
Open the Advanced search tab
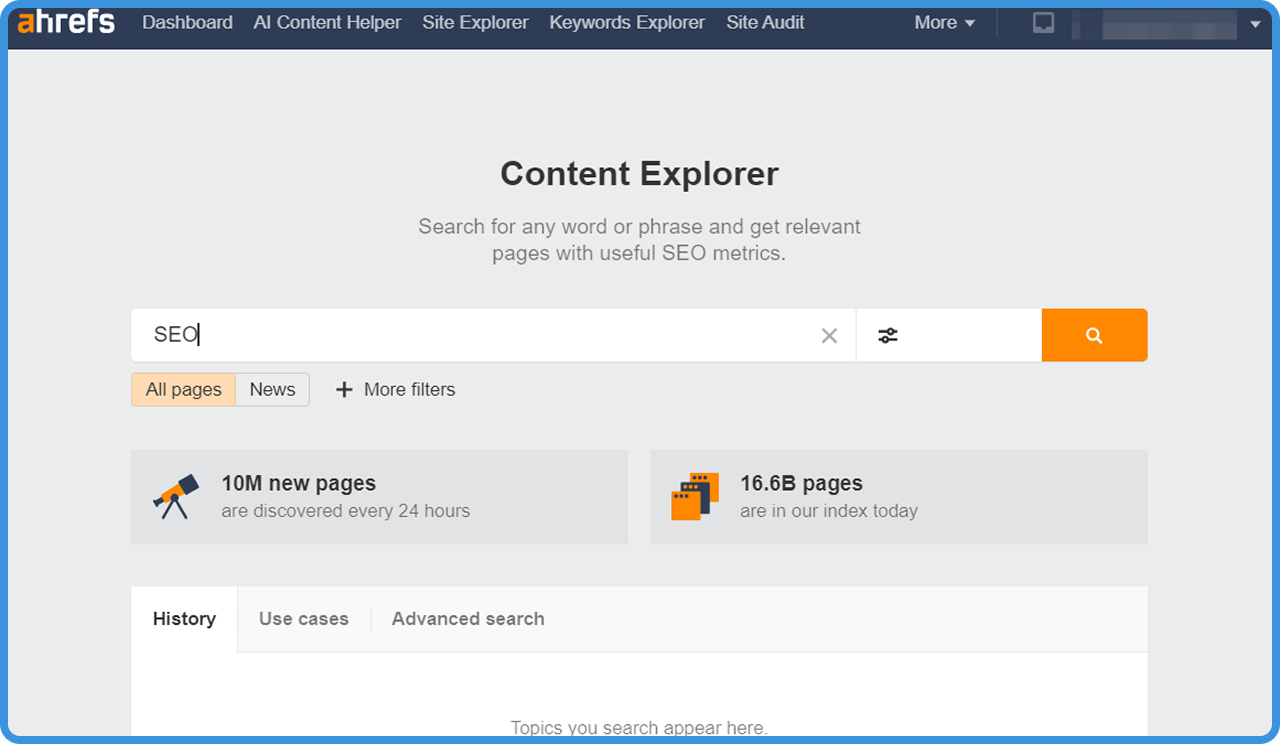pyautogui.click(x=468, y=619)
